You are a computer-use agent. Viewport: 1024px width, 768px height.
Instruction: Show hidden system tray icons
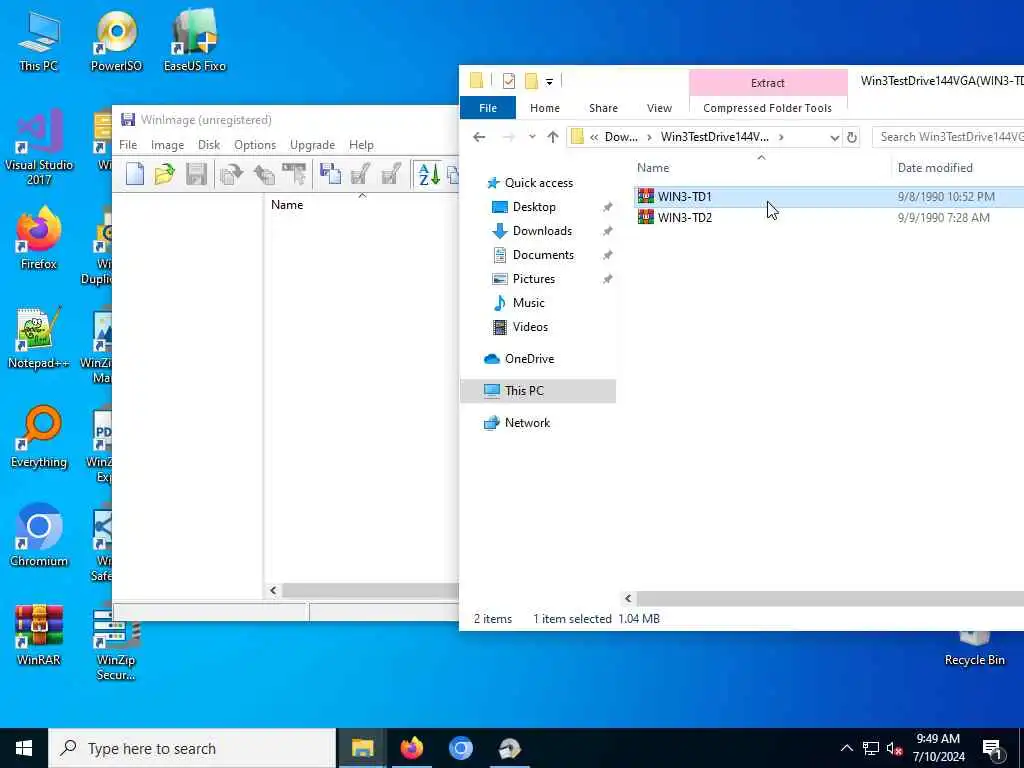click(846, 748)
